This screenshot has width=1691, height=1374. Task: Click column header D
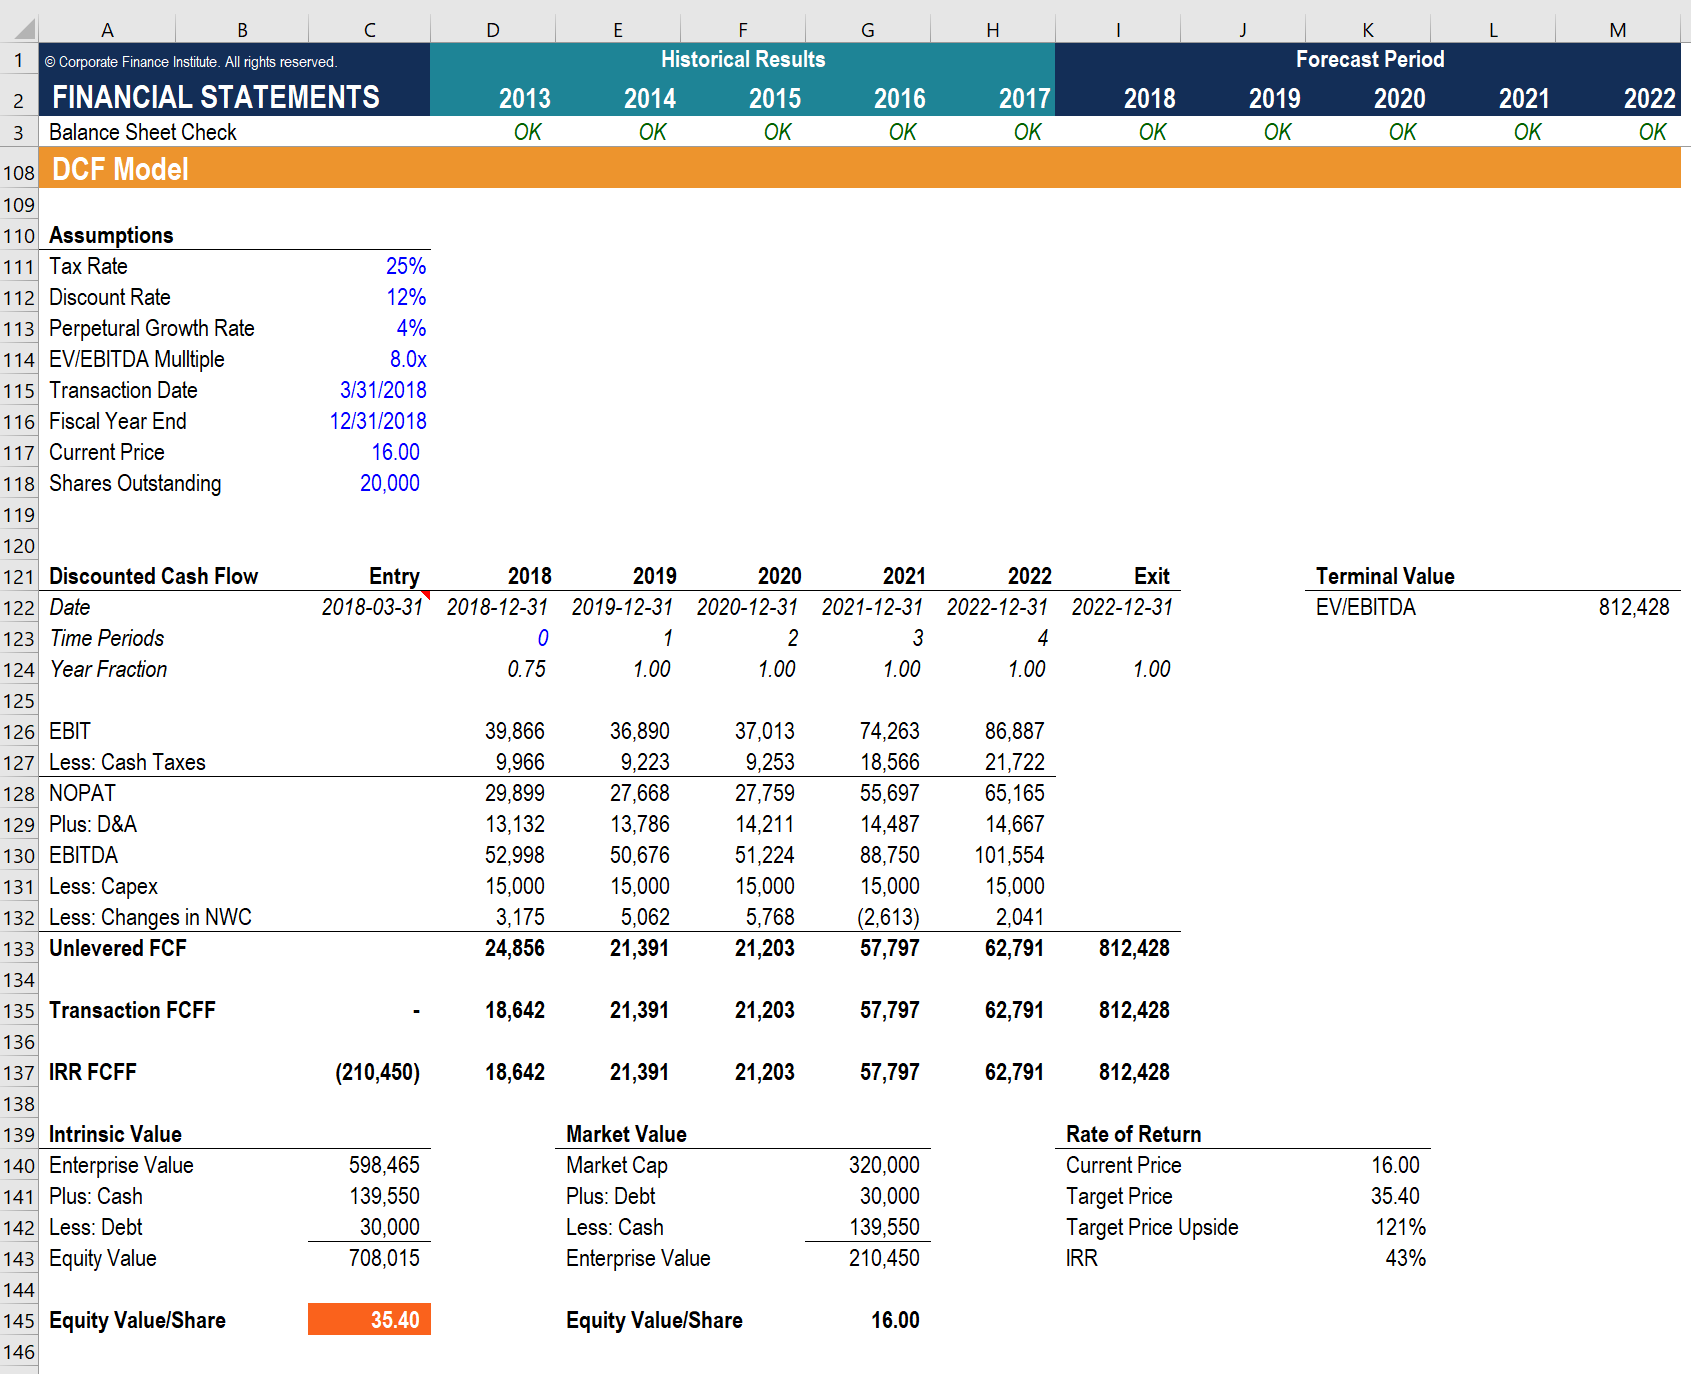(493, 29)
